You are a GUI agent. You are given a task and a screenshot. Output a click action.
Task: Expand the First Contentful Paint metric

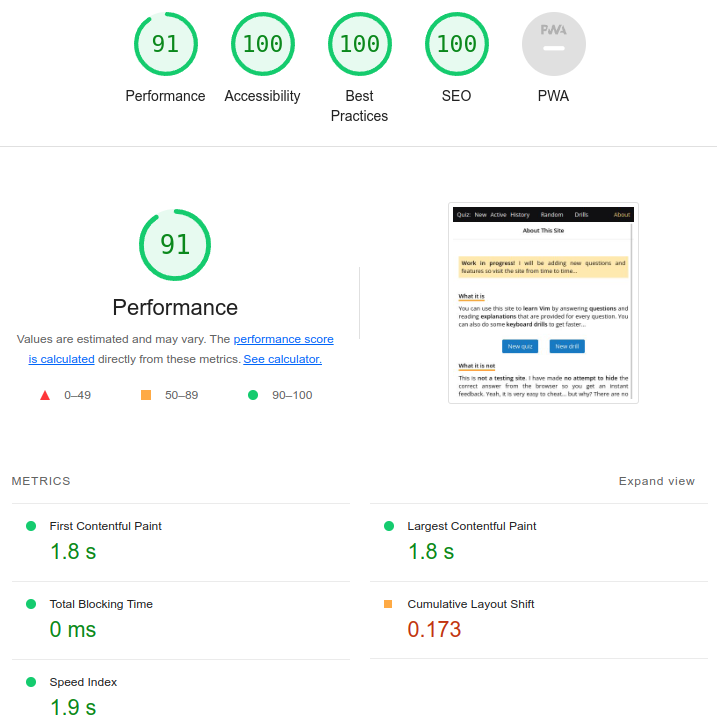click(x=105, y=526)
